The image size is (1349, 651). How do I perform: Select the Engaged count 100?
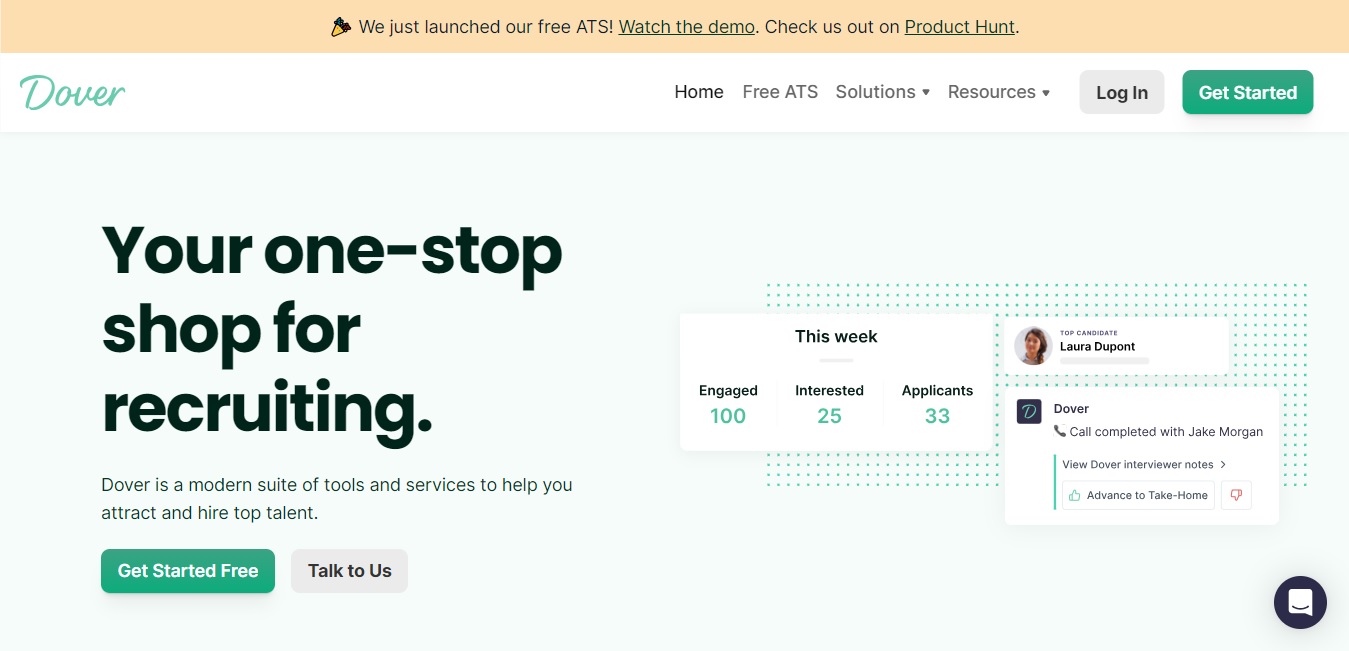coord(728,416)
